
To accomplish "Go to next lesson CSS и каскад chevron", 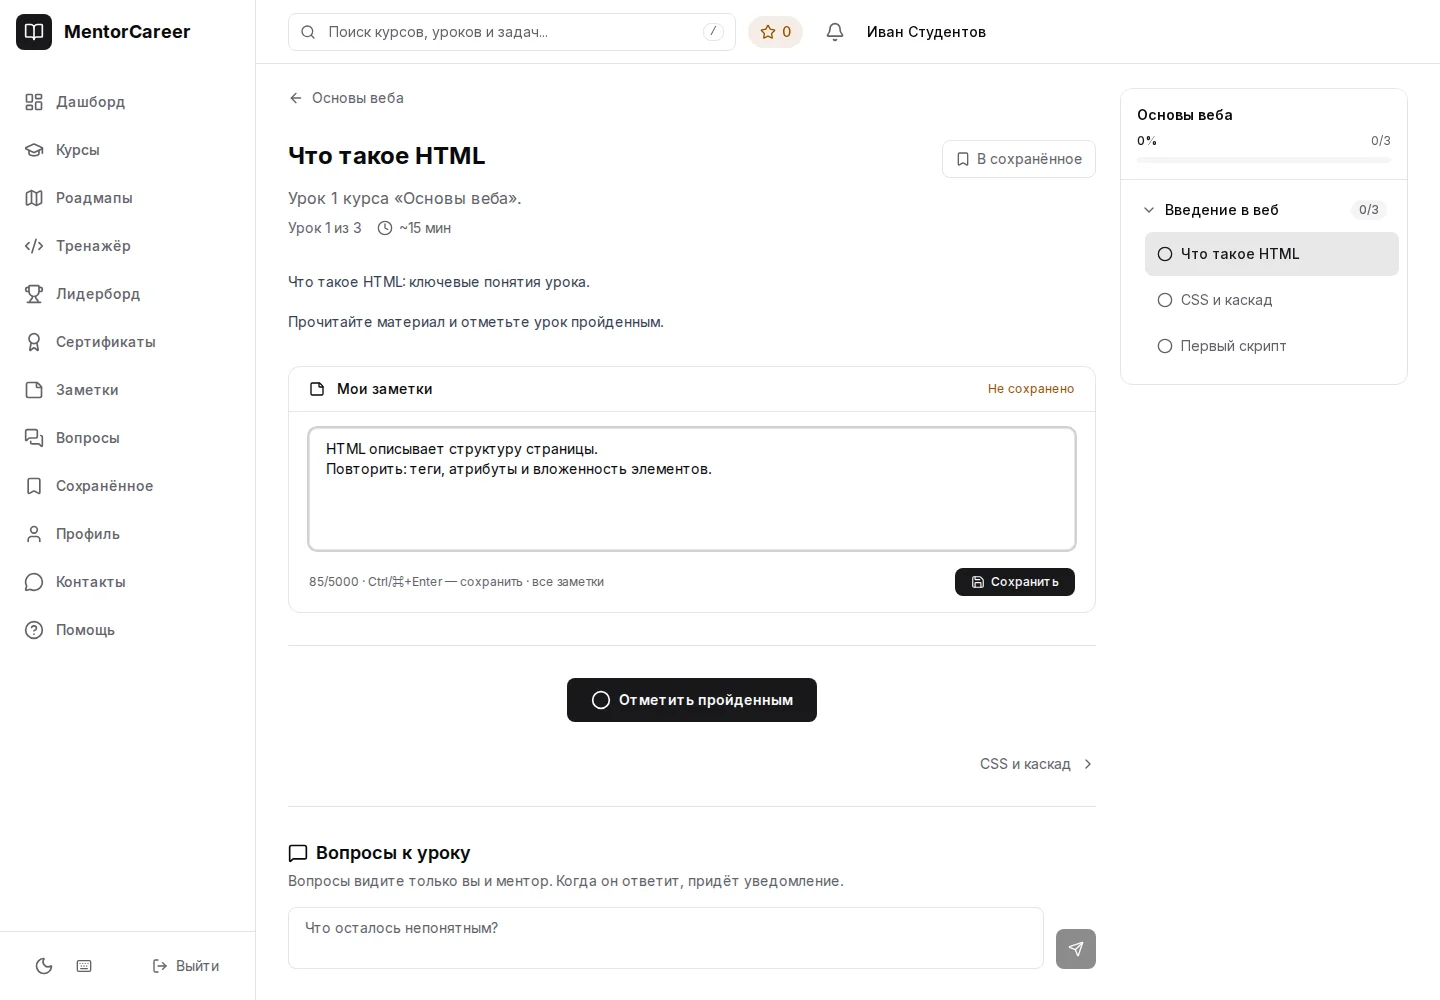I will (x=1088, y=764).
